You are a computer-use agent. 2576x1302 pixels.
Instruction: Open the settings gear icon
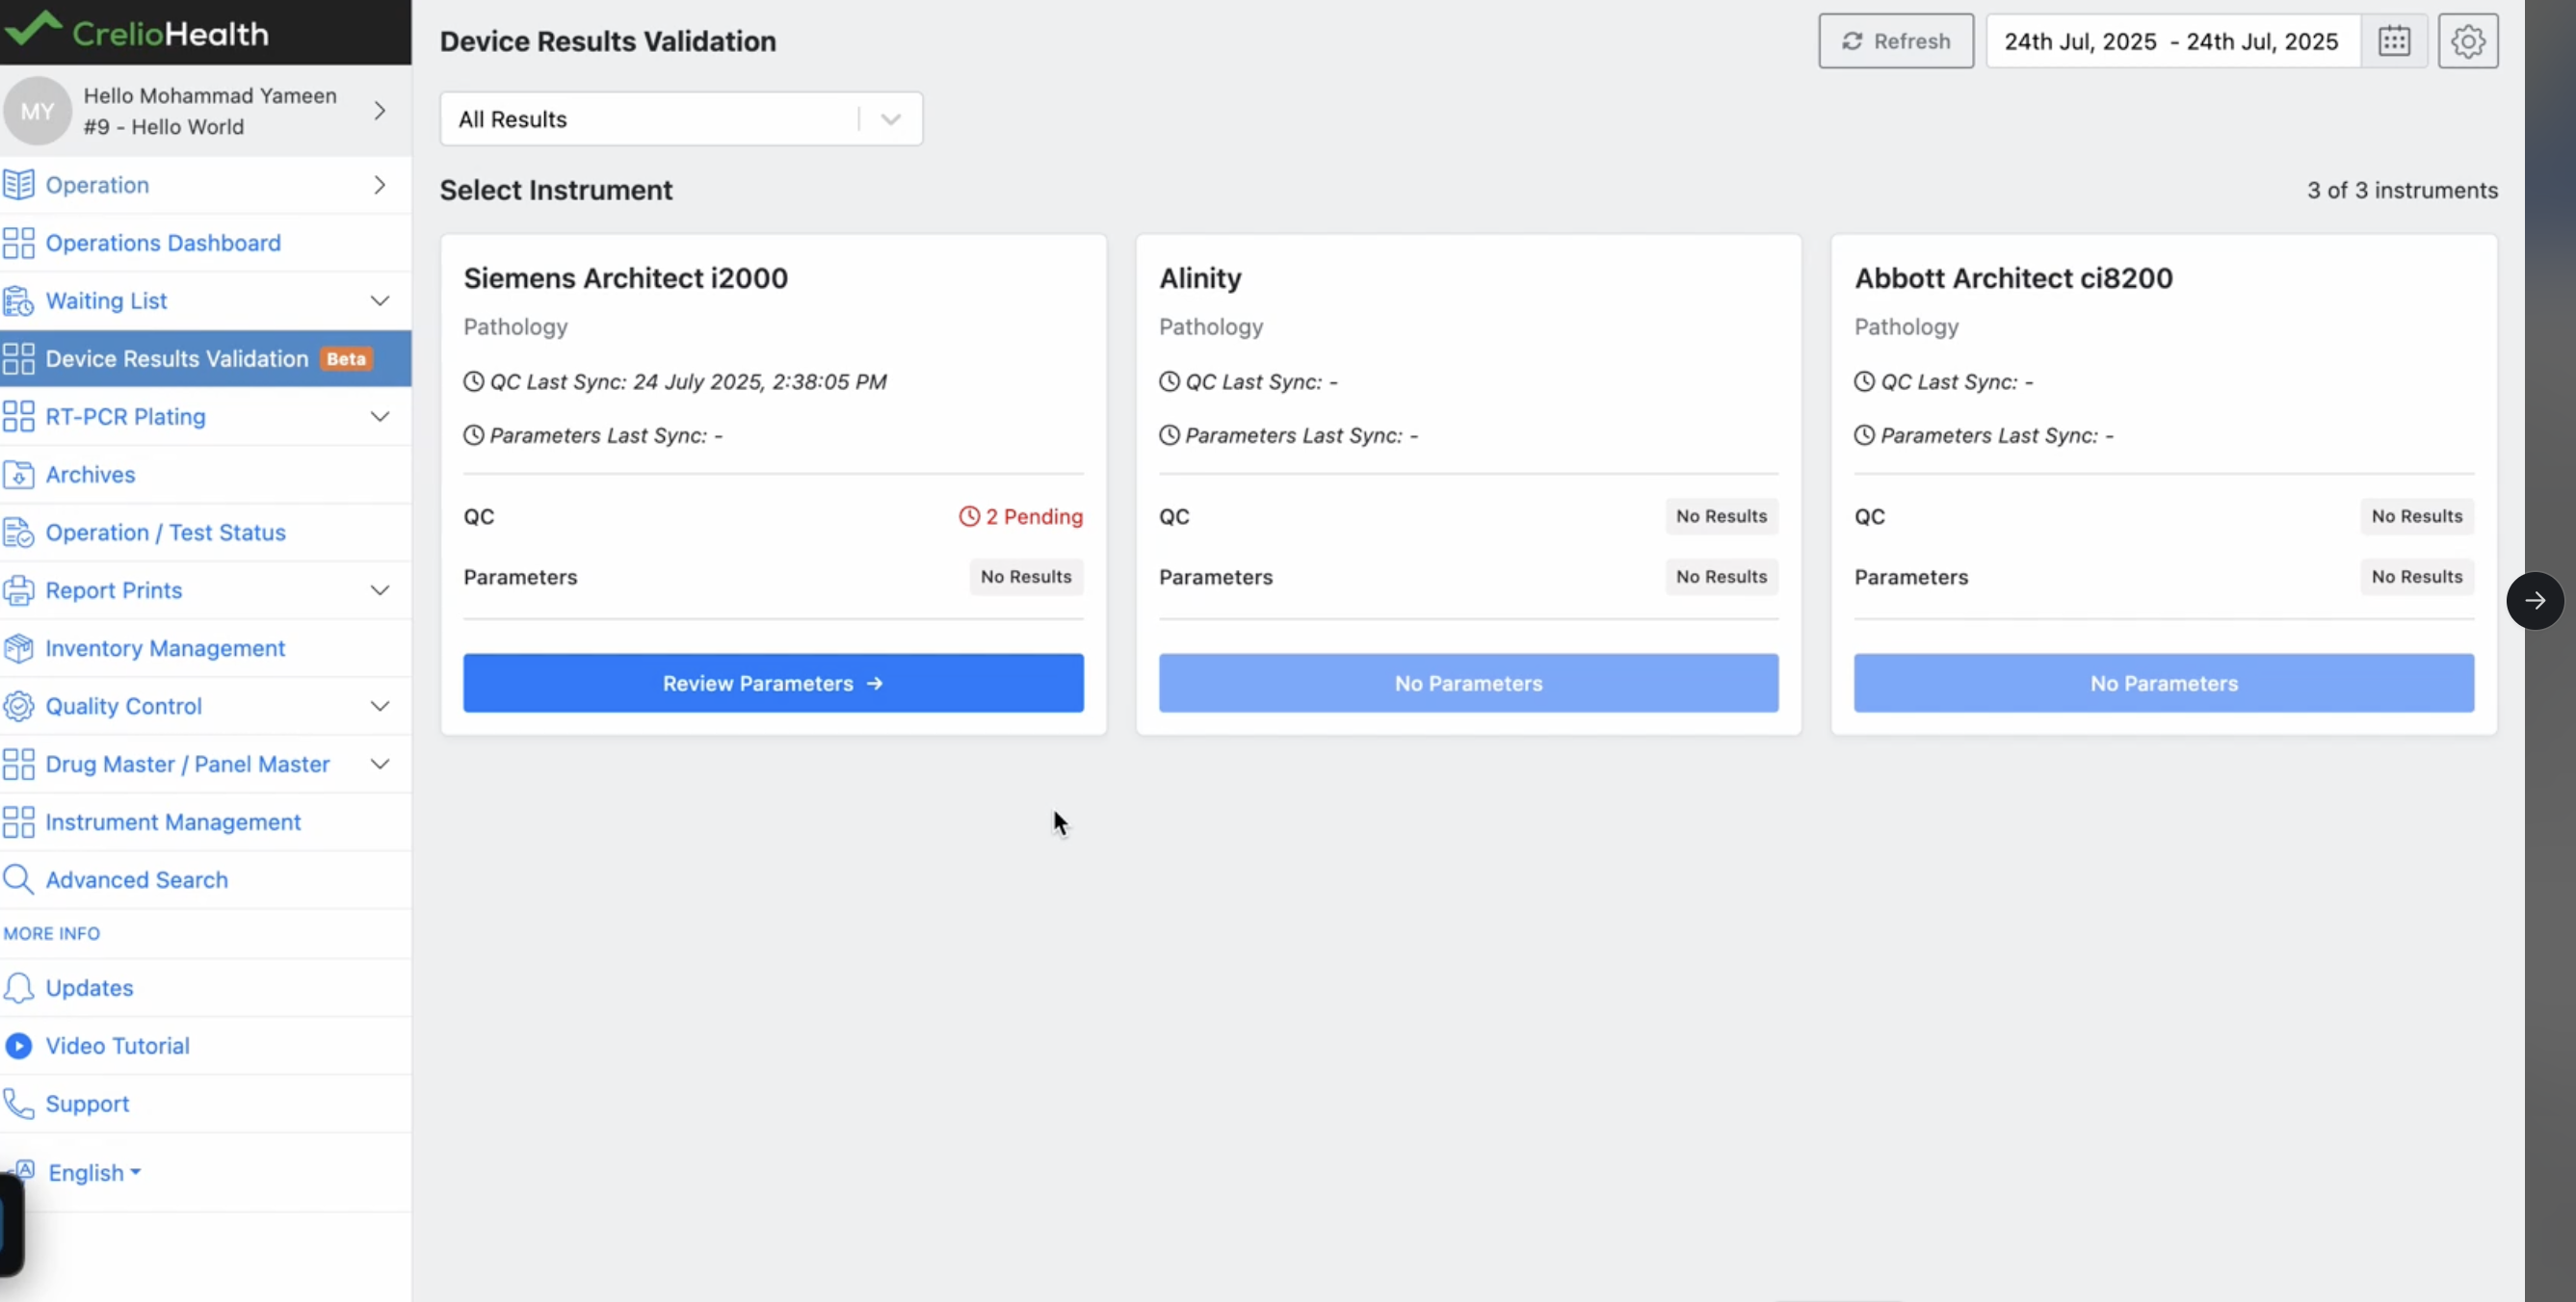(2468, 41)
